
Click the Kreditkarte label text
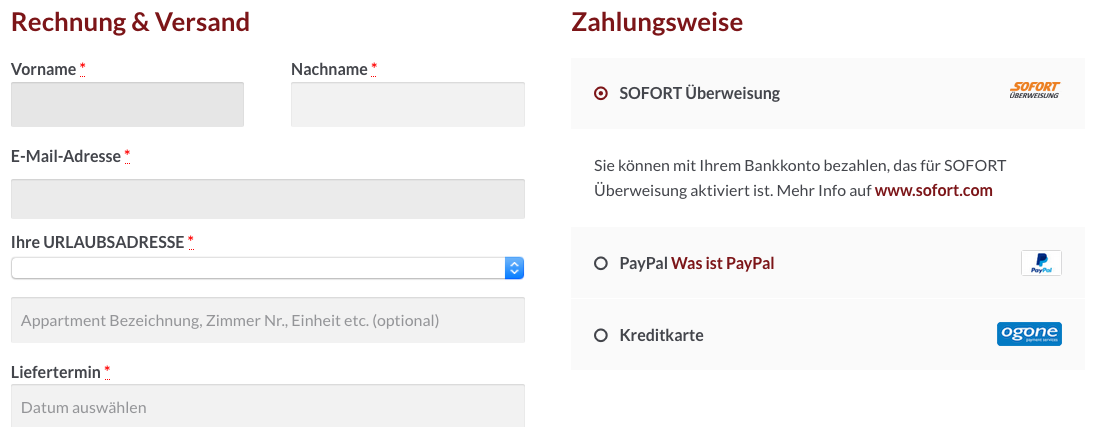click(661, 335)
